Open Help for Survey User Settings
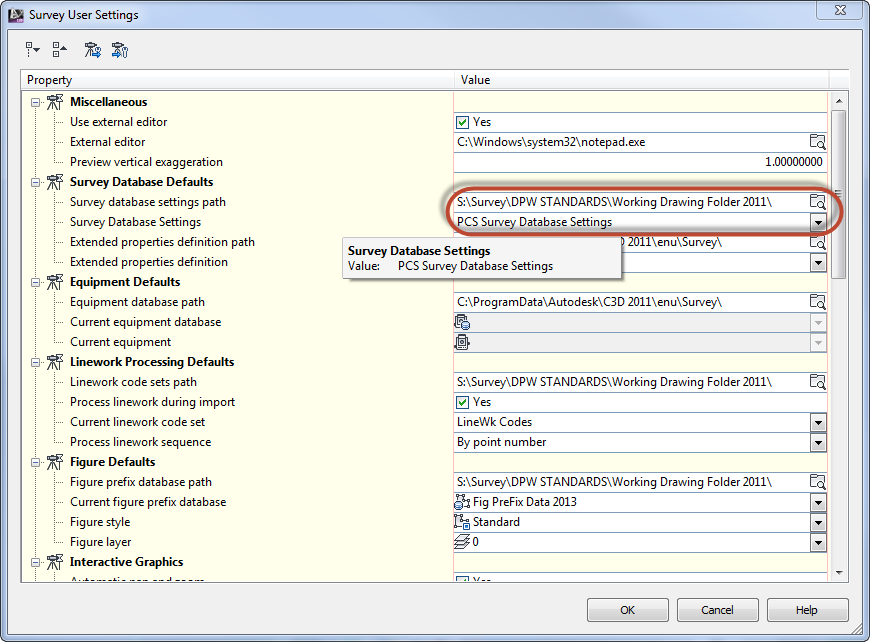Viewport: 870px width, 642px height. point(806,610)
